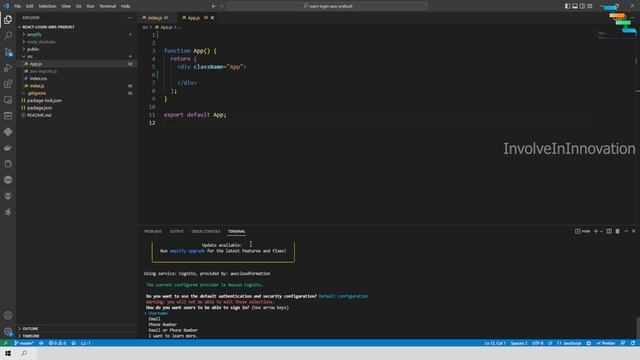640x360 pixels.
Task: Click the errors and warnings count in status bar
Action: coord(57,343)
